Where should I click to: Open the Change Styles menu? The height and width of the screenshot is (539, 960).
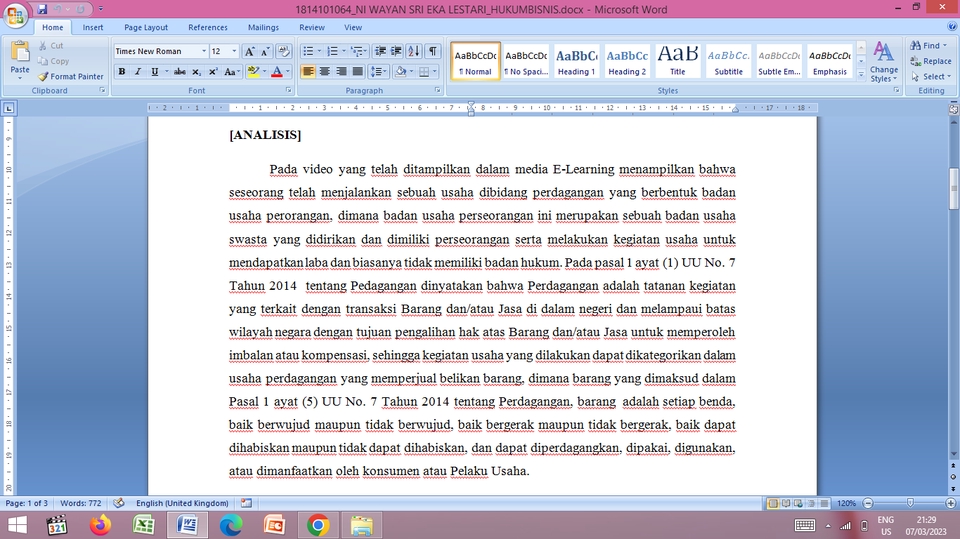(x=883, y=61)
